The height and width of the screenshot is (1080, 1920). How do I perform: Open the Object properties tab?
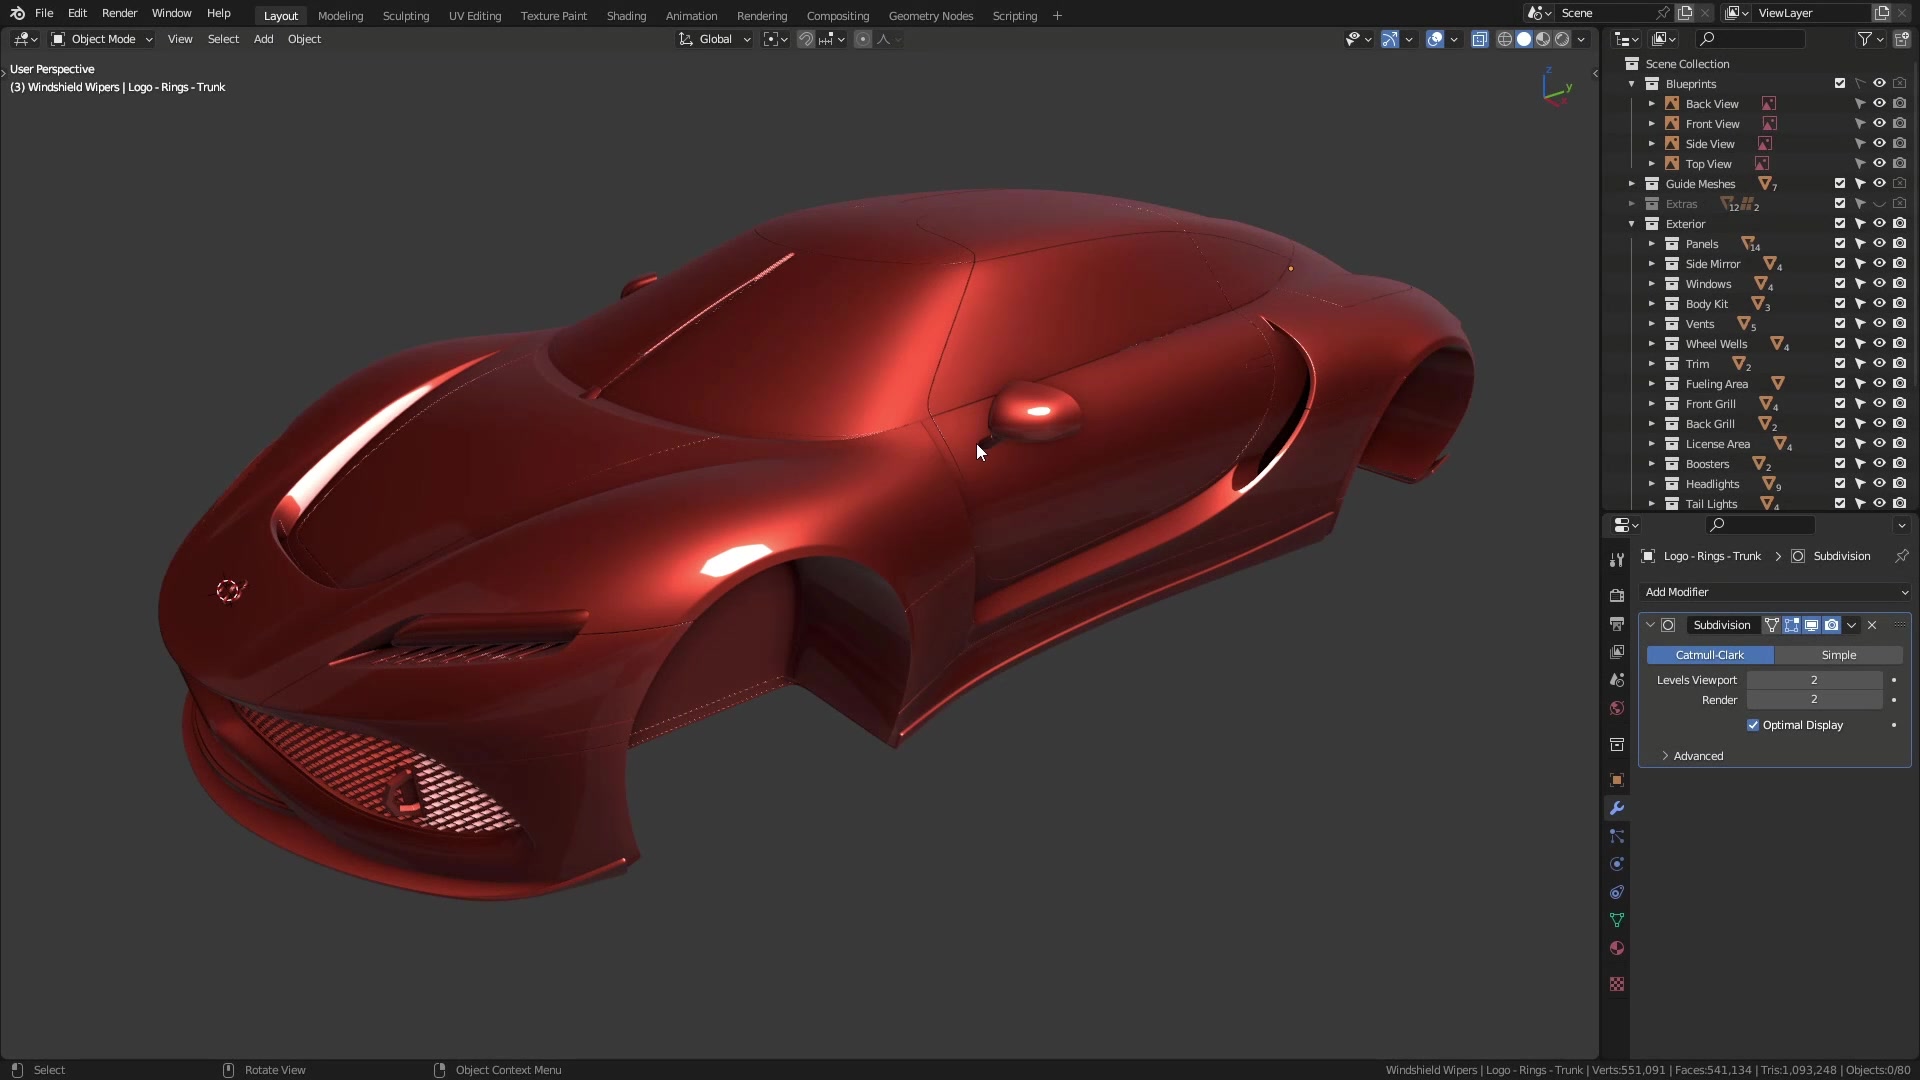pyautogui.click(x=1617, y=780)
